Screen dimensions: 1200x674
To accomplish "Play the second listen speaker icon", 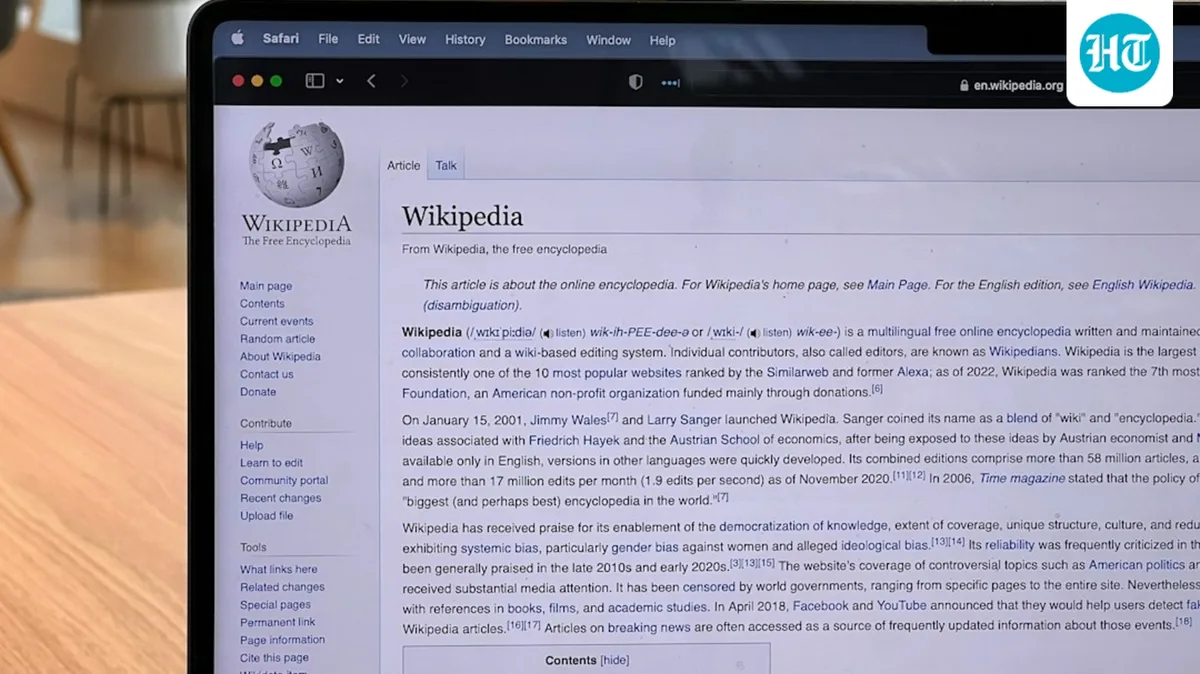I will (753, 333).
